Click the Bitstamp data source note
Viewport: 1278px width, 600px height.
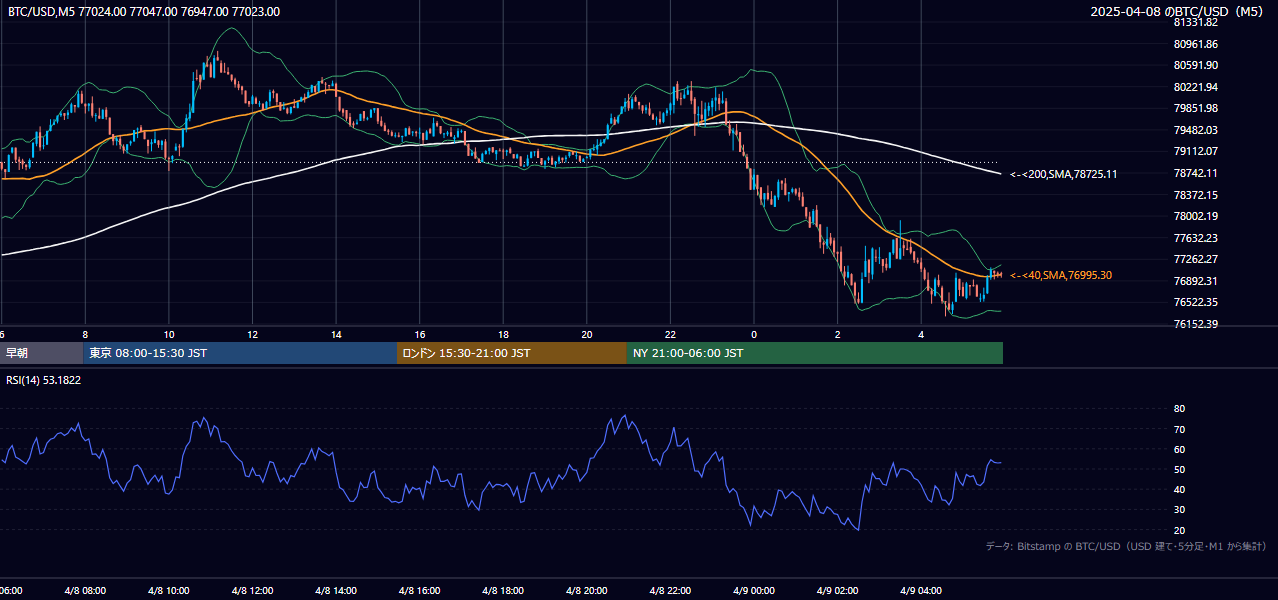click(1126, 546)
